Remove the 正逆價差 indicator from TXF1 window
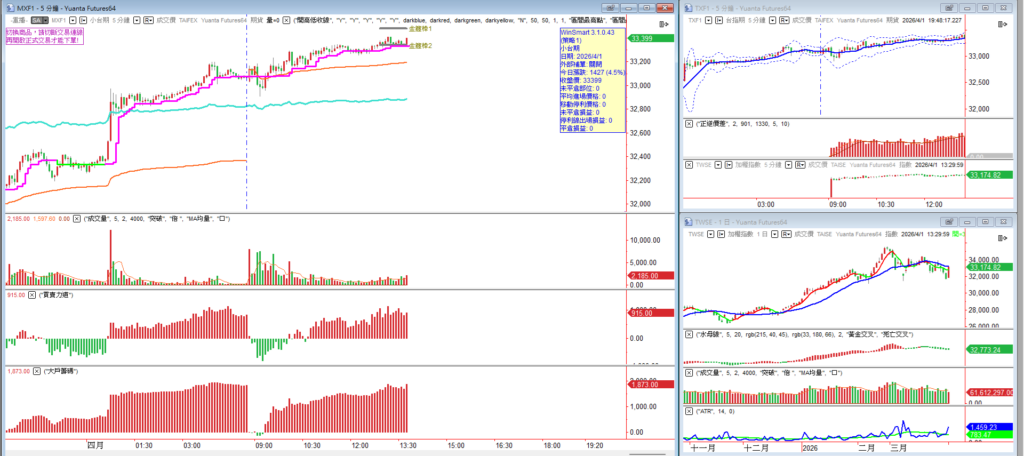This screenshot has width=1024, height=456. coord(688,123)
